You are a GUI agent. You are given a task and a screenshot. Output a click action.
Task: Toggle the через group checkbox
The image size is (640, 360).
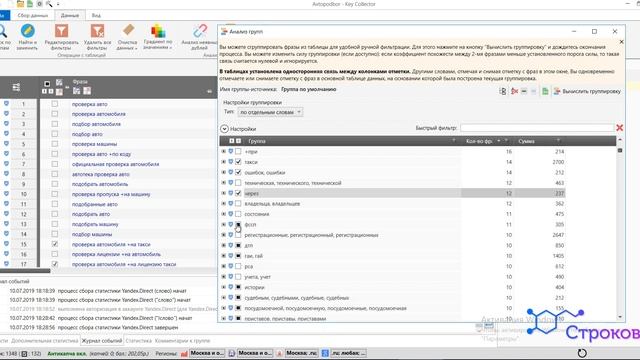point(238,193)
